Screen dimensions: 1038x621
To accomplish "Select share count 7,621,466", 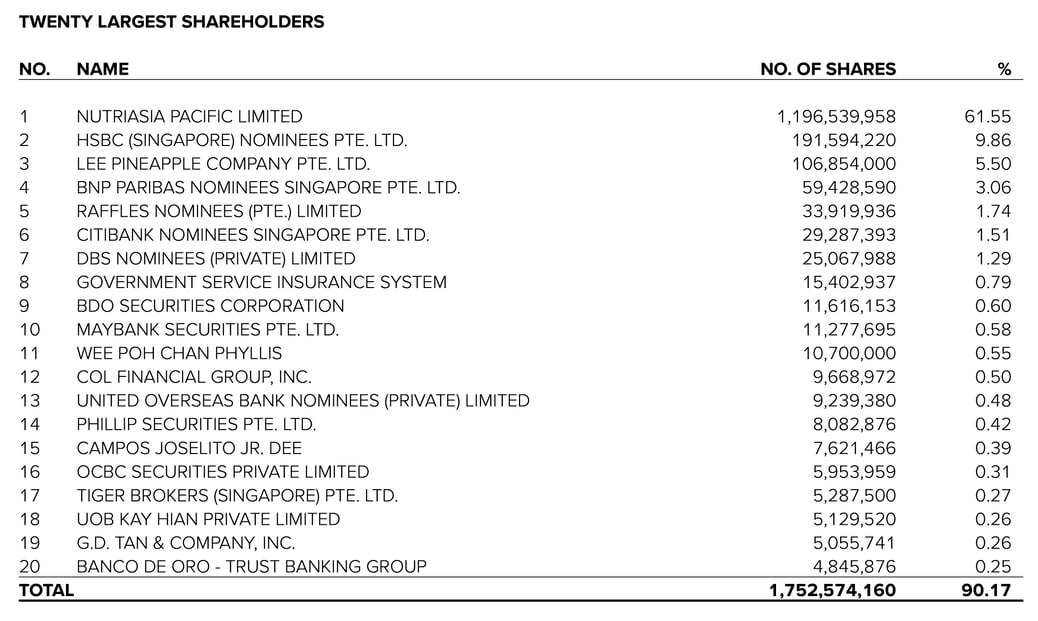I will coord(853,448).
